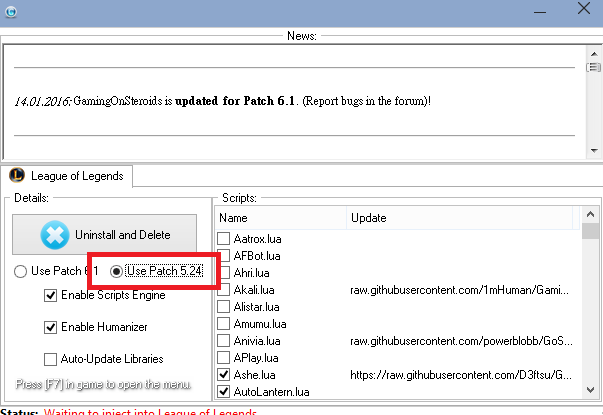Screen dimensions: 603x415
Task: Select the Use Patch 6.1 radio button
Action: [20, 271]
